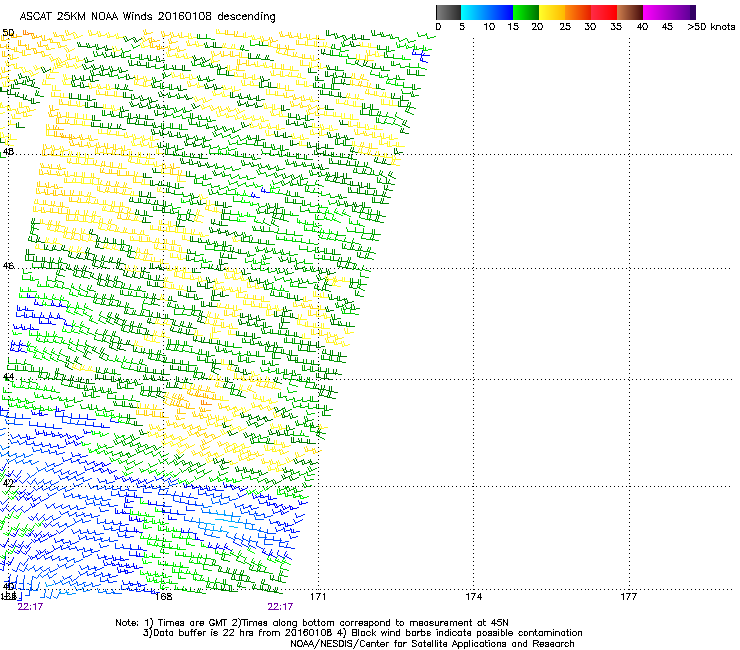Click the left purple '22:17' time label
This screenshot has height=650, width=740.
pyautogui.click(x=30, y=607)
